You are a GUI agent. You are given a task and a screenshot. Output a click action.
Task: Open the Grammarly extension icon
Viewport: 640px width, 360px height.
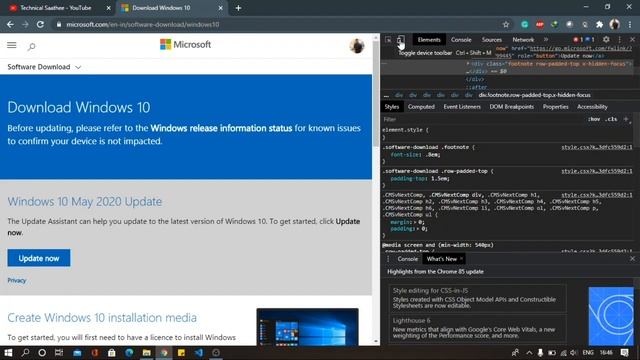click(x=524, y=24)
